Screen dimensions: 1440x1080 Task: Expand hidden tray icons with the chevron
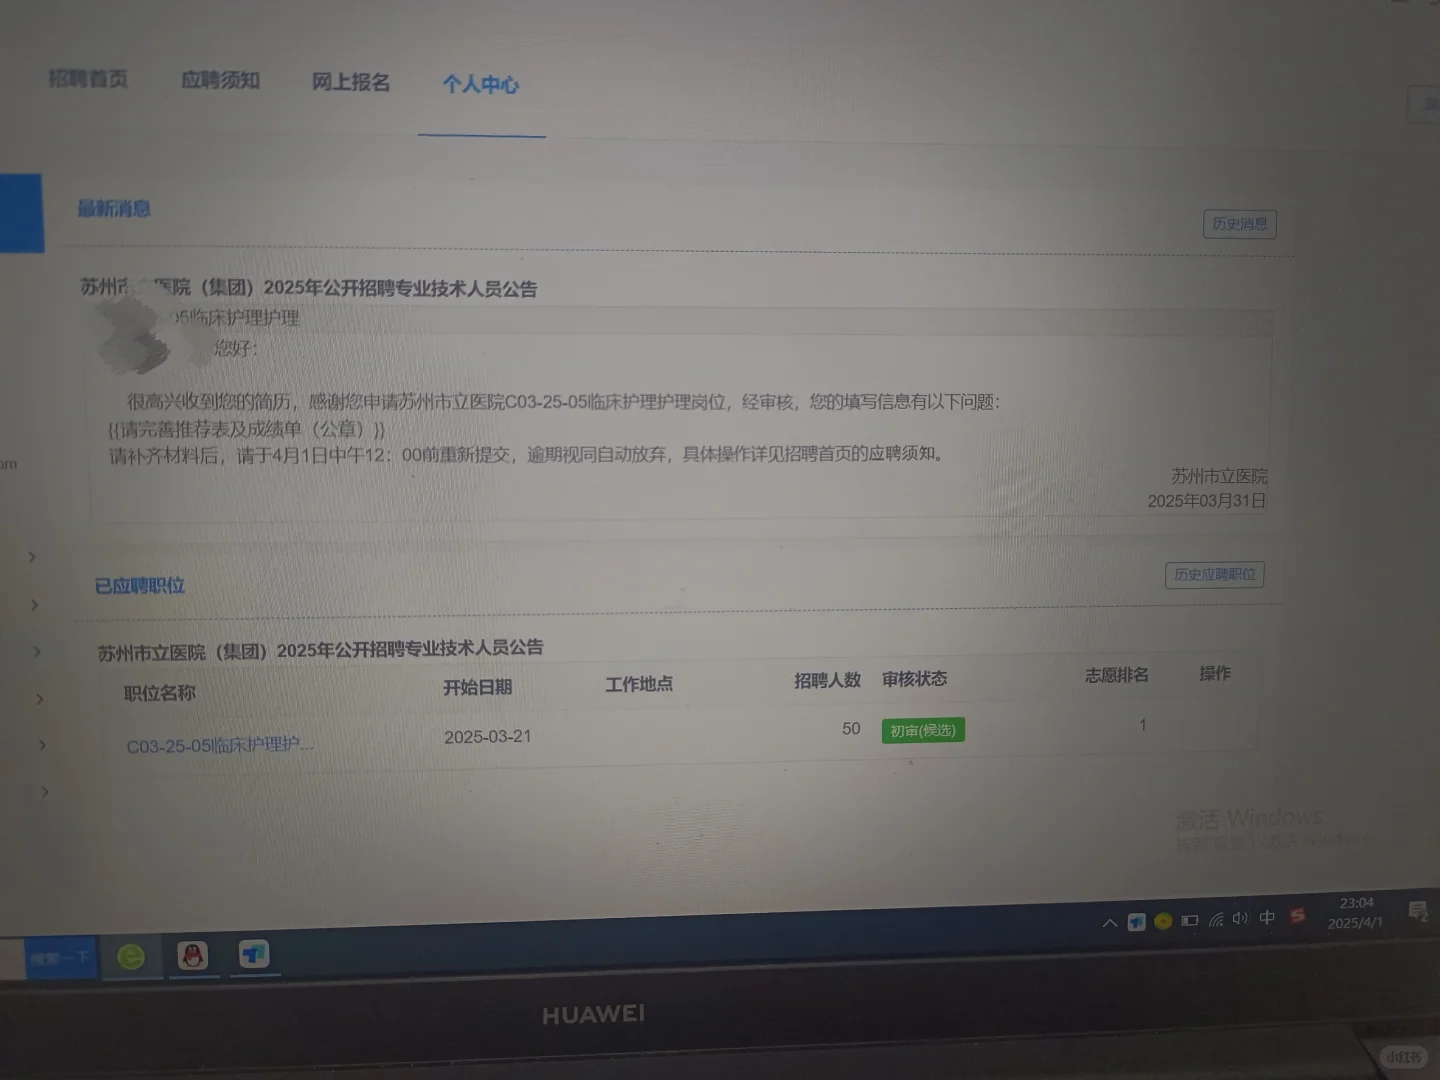click(x=1110, y=922)
